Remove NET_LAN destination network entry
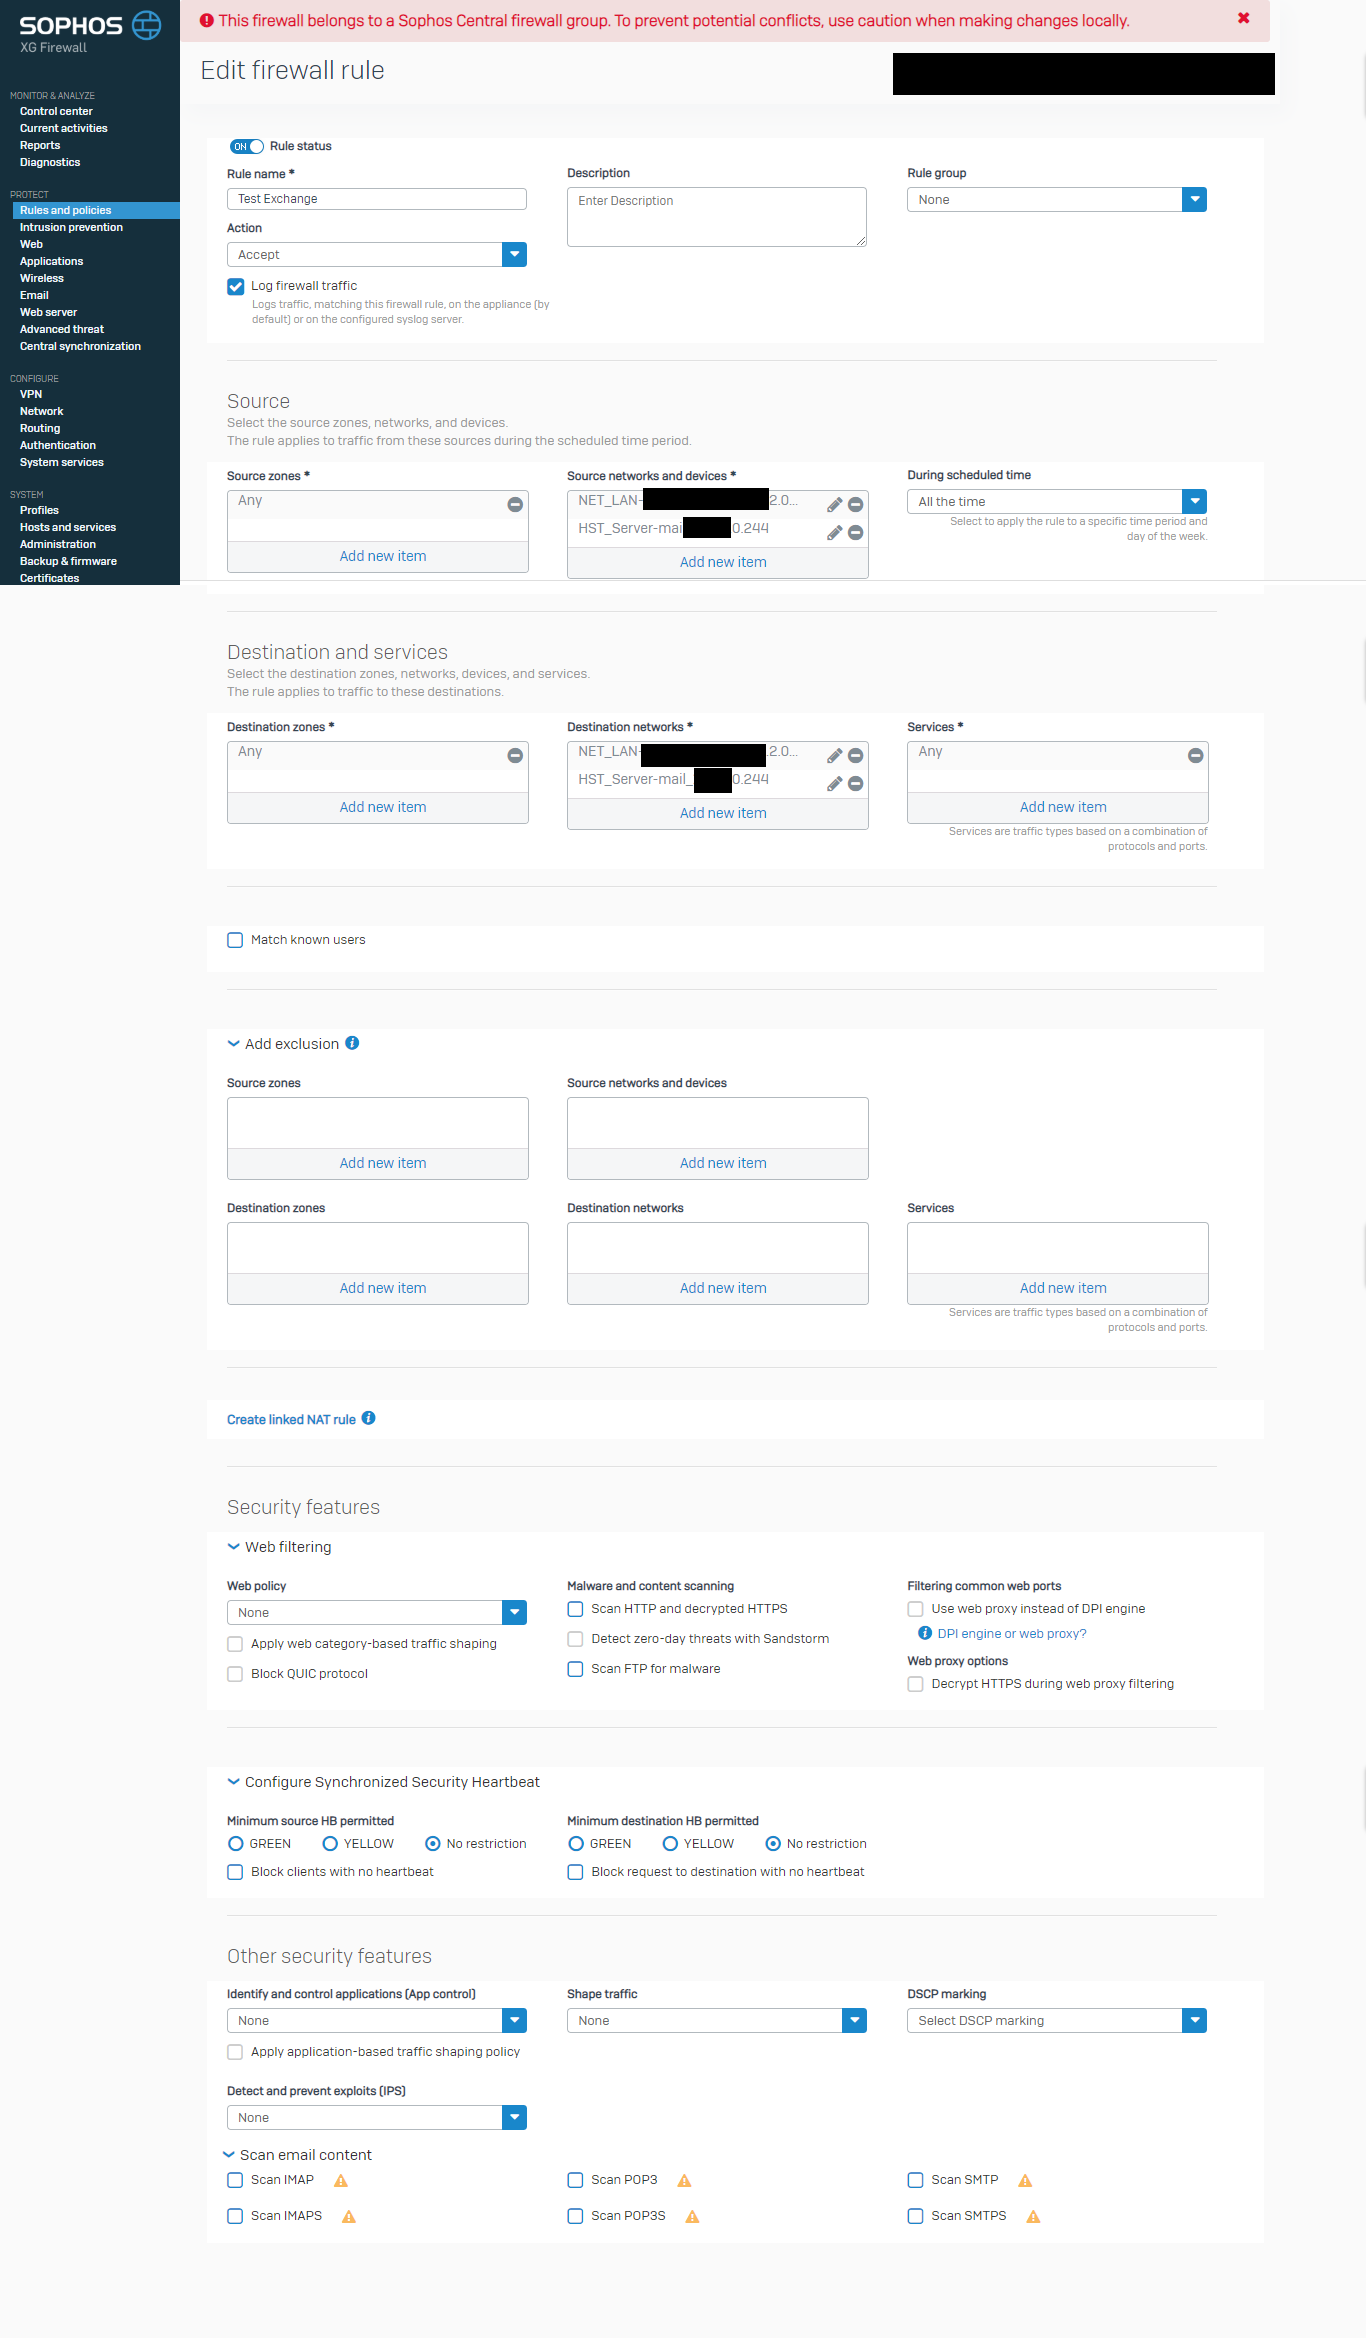The height and width of the screenshot is (2338, 1366). [856, 756]
